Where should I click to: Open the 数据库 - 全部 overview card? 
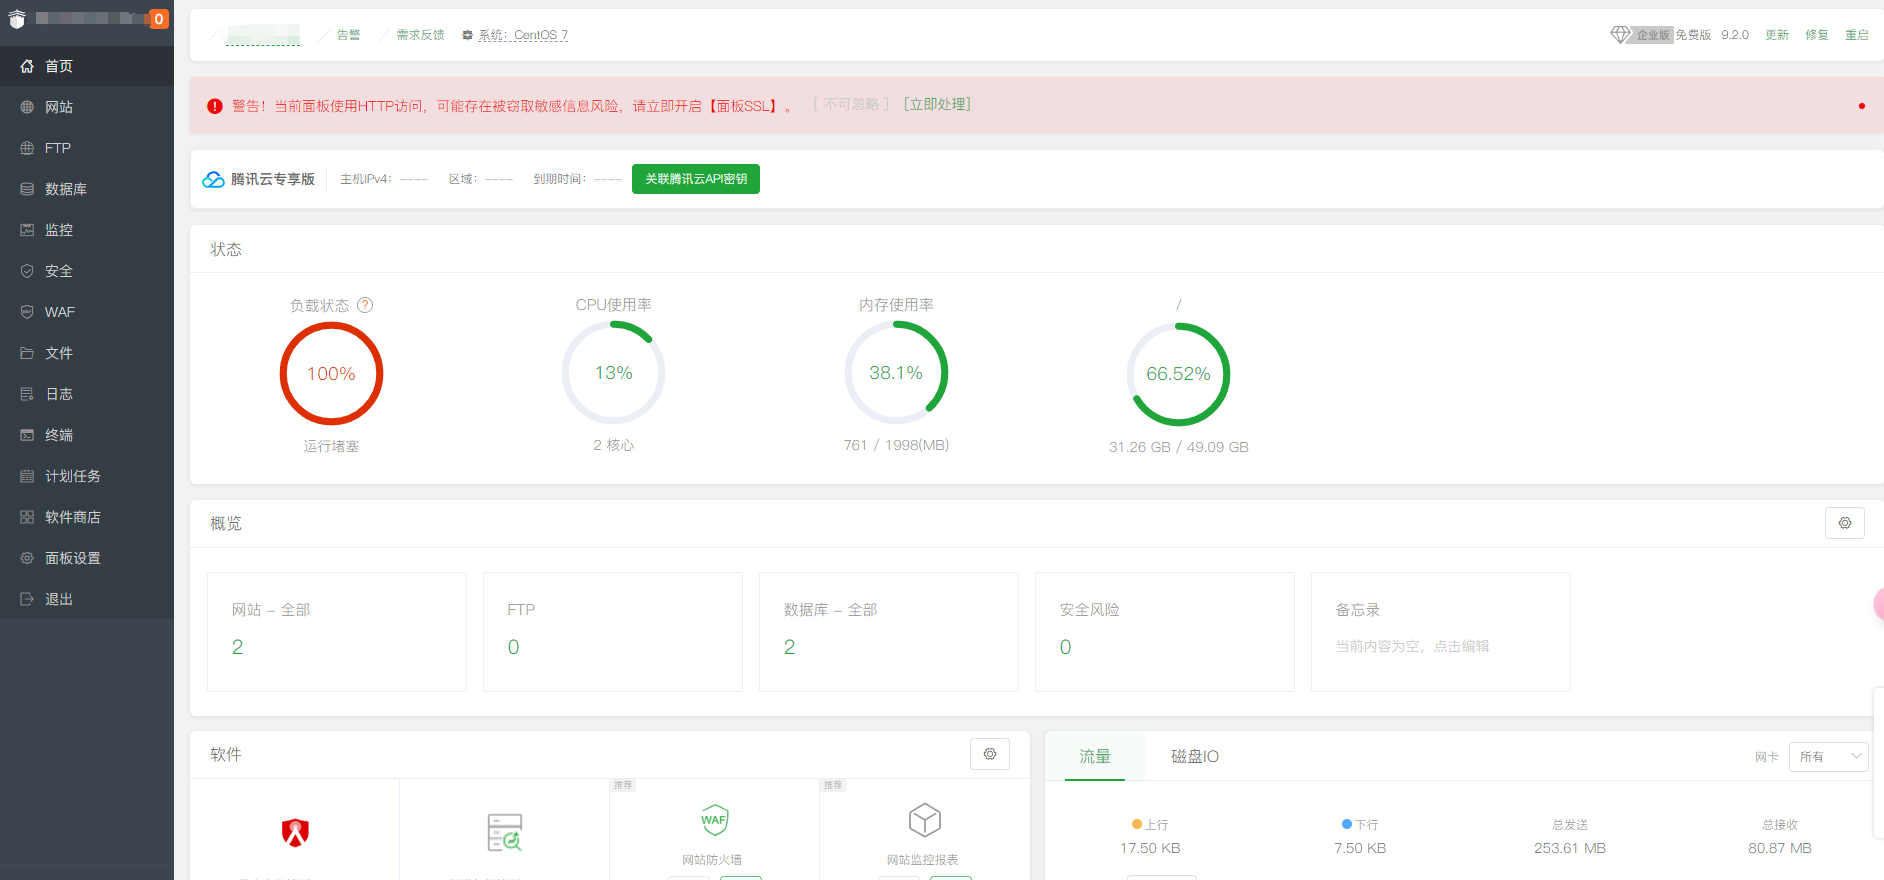point(889,632)
